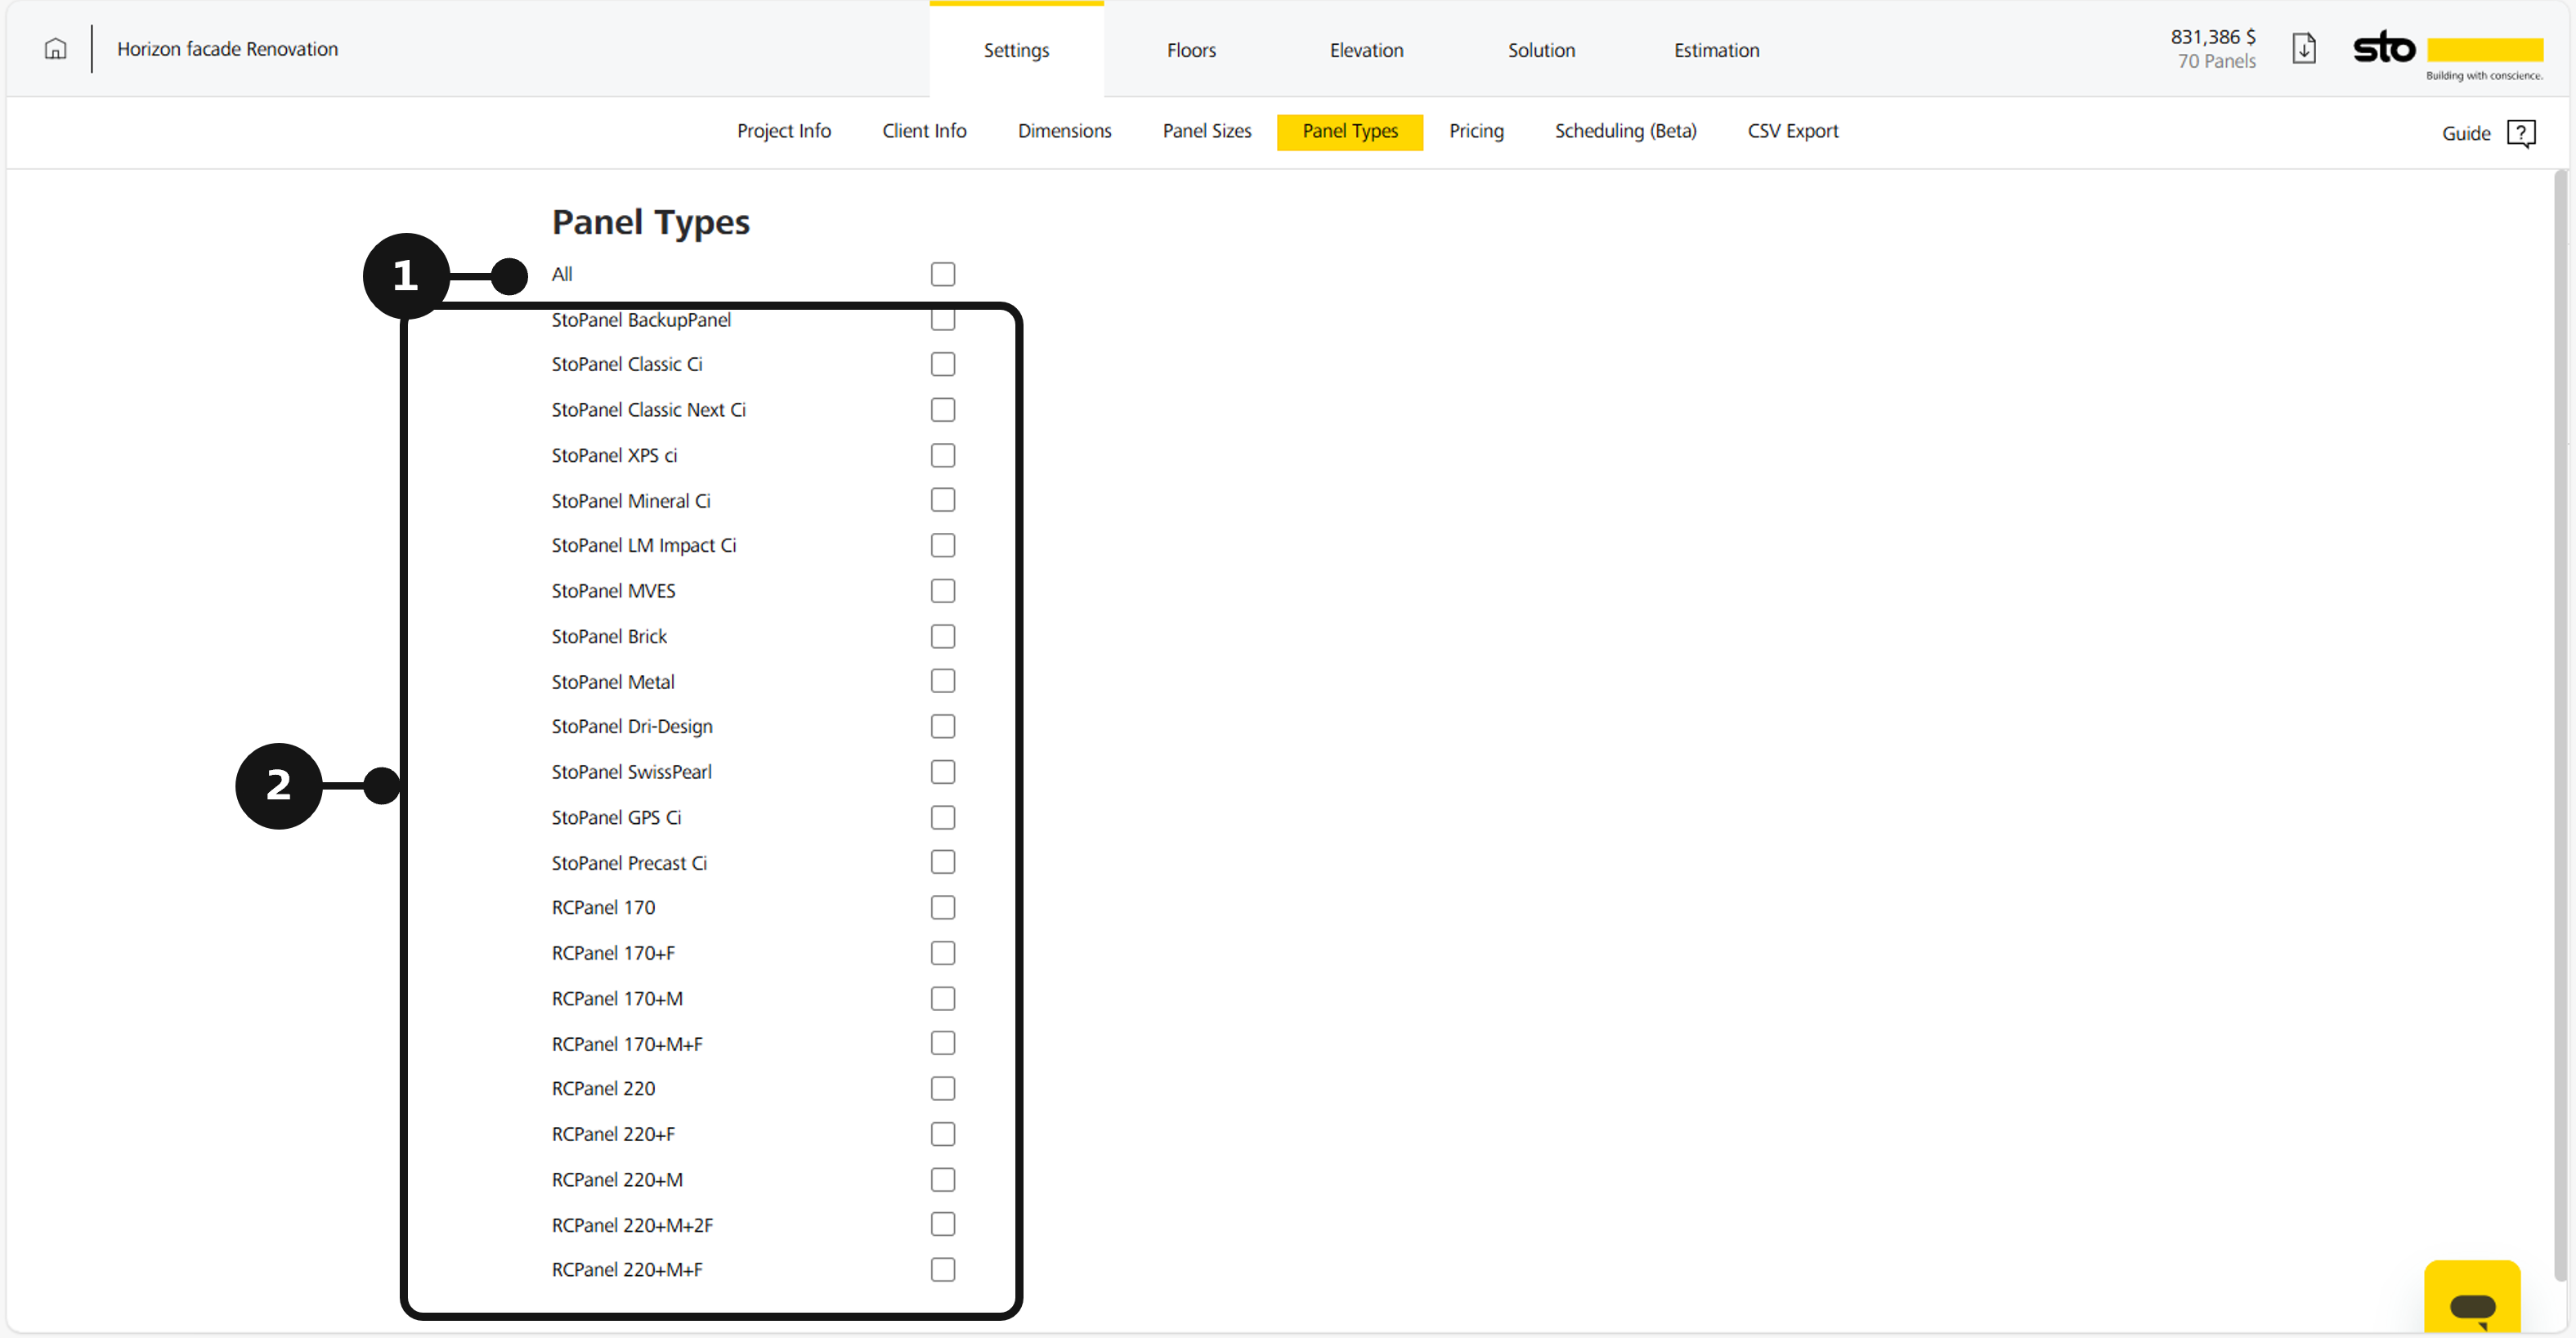This screenshot has height=1338, width=2576.
Task: Tick StoPanel Classic Next Ci
Action: 942,410
